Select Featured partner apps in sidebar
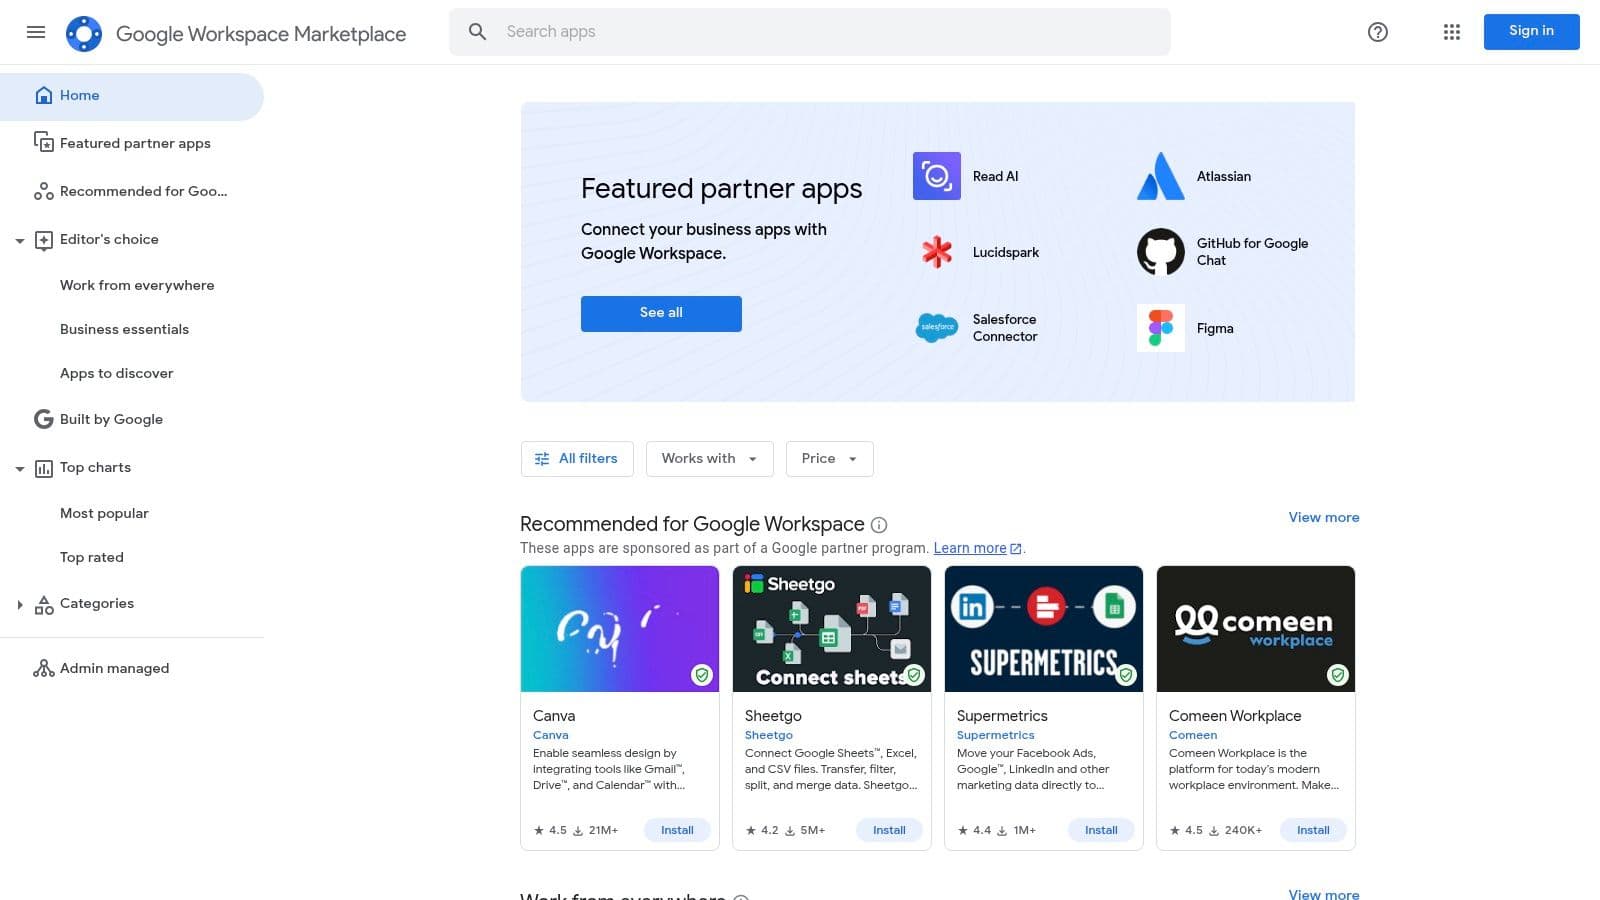 [x=135, y=143]
